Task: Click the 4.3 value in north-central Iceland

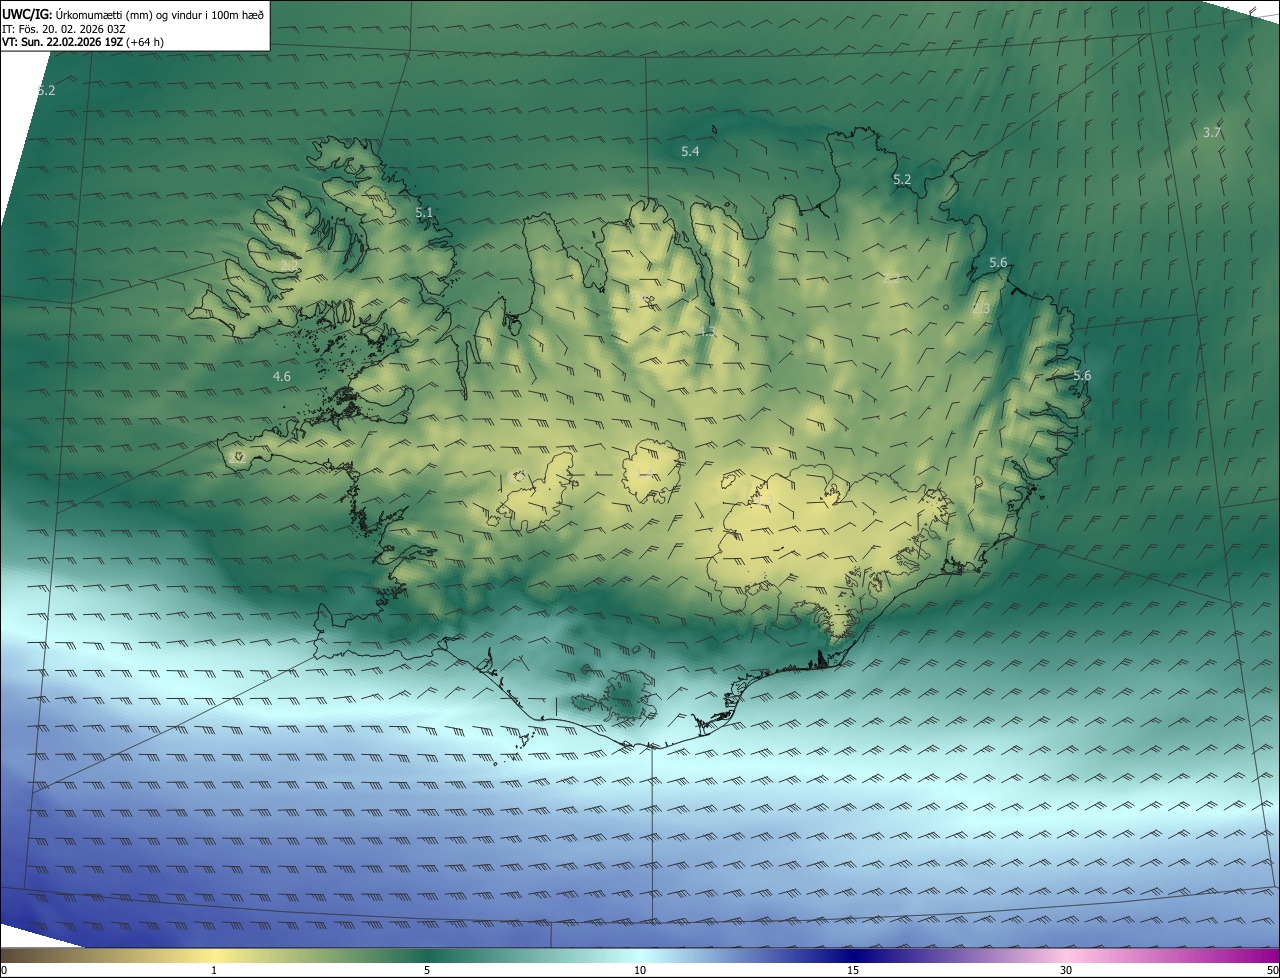Action: [x=706, y=331]
